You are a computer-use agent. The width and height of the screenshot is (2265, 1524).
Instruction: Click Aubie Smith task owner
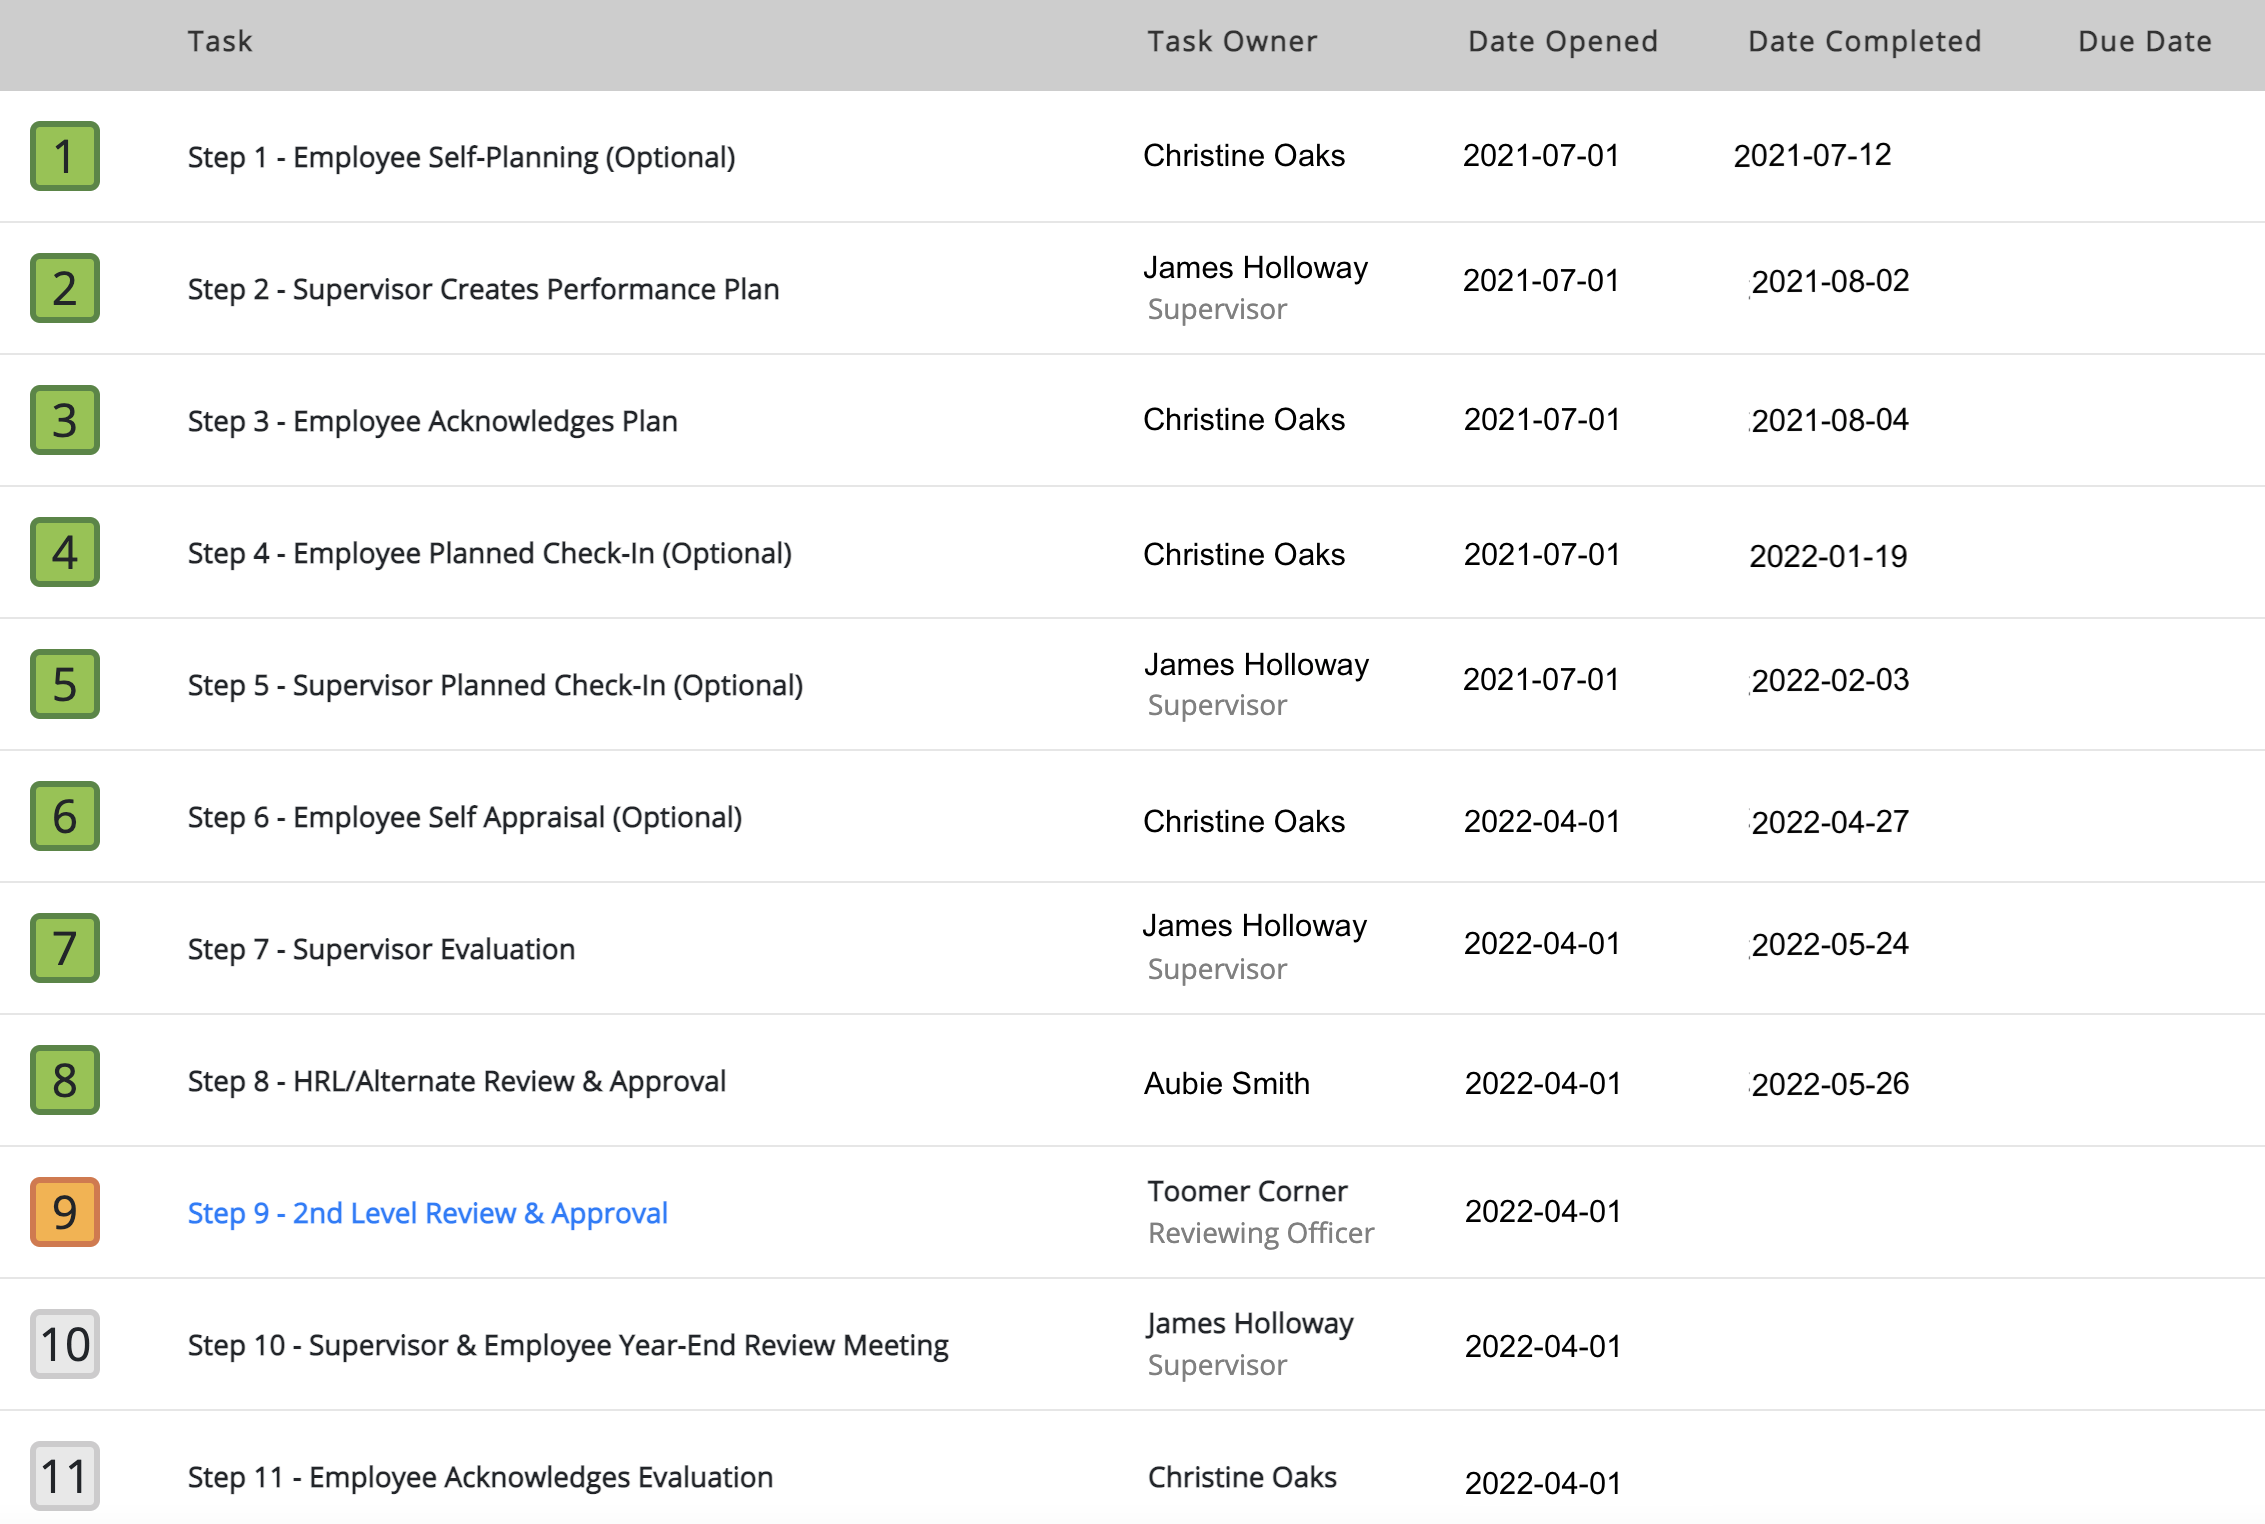point(1227,1083)
